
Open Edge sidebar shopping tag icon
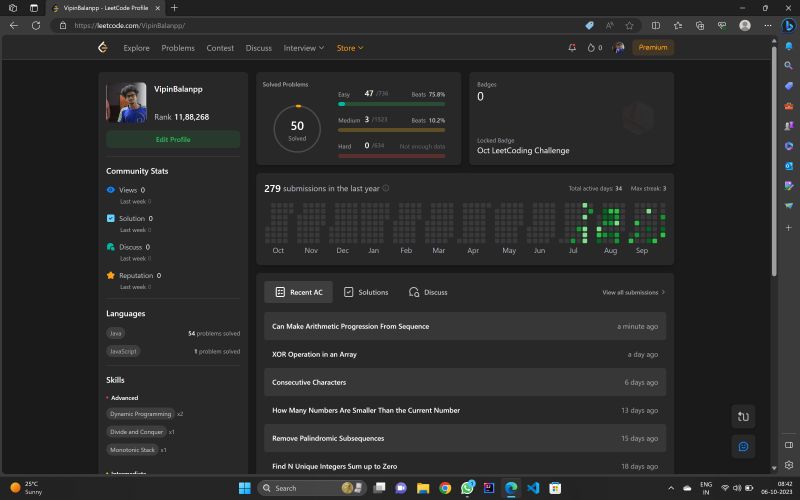pyautogui.click(x=788, y=86)
